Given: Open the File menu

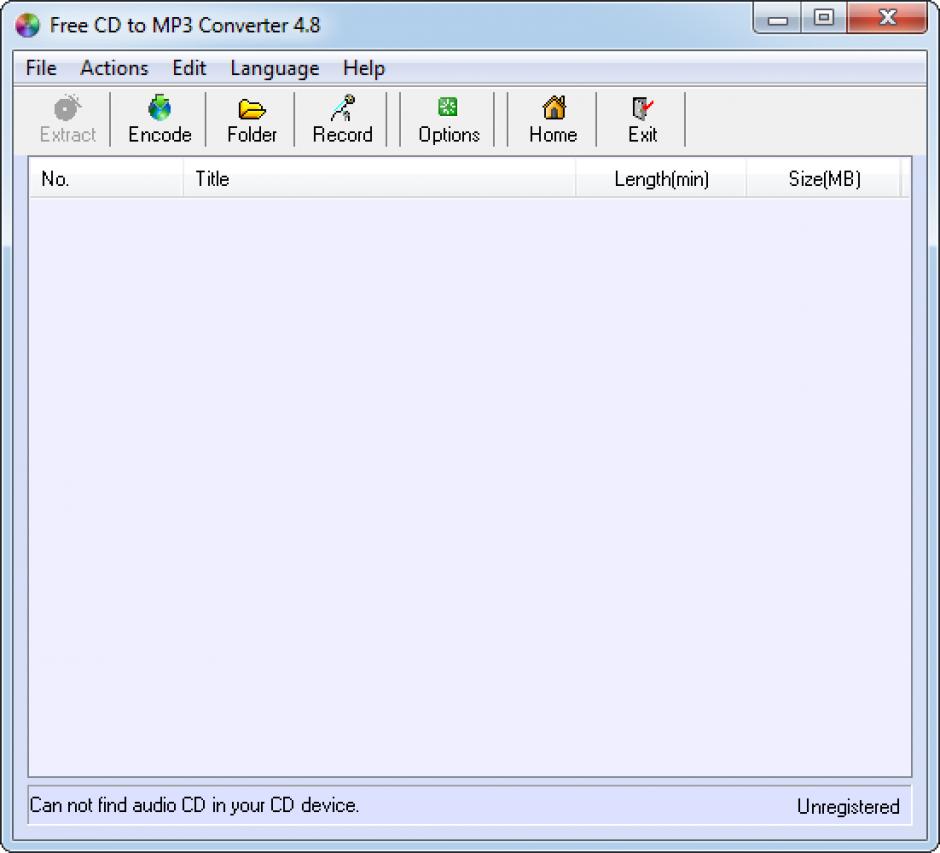Looking at the screenshot, I should tap(41, 68).
